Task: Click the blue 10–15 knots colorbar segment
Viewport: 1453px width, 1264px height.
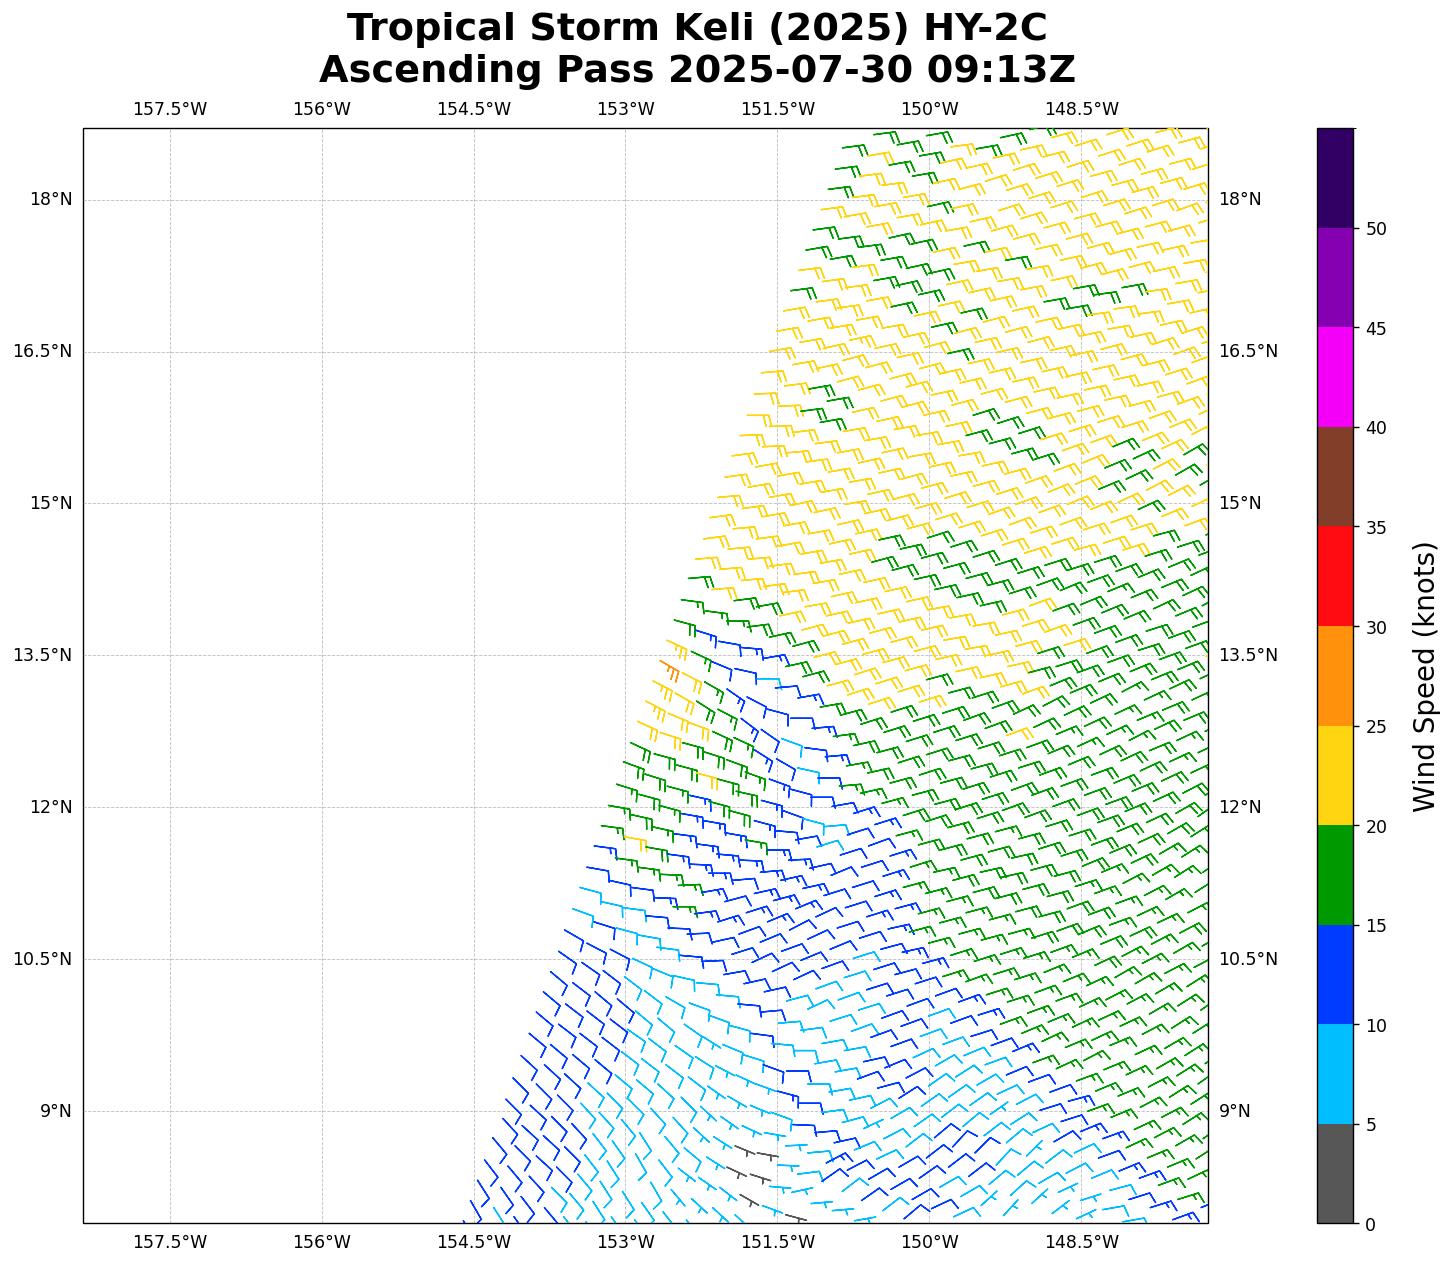Action: point(1334,974)
